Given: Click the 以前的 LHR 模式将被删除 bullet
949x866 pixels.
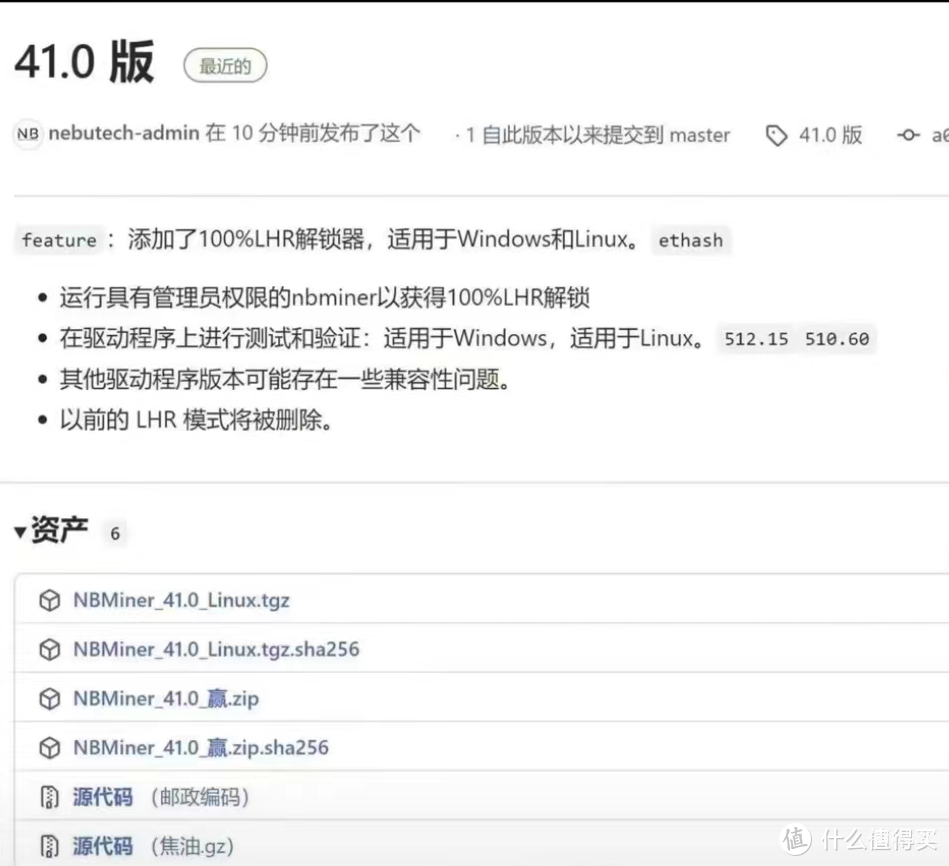Looking at the screenshot, I should pyautogui.click(x=197, y=419).
